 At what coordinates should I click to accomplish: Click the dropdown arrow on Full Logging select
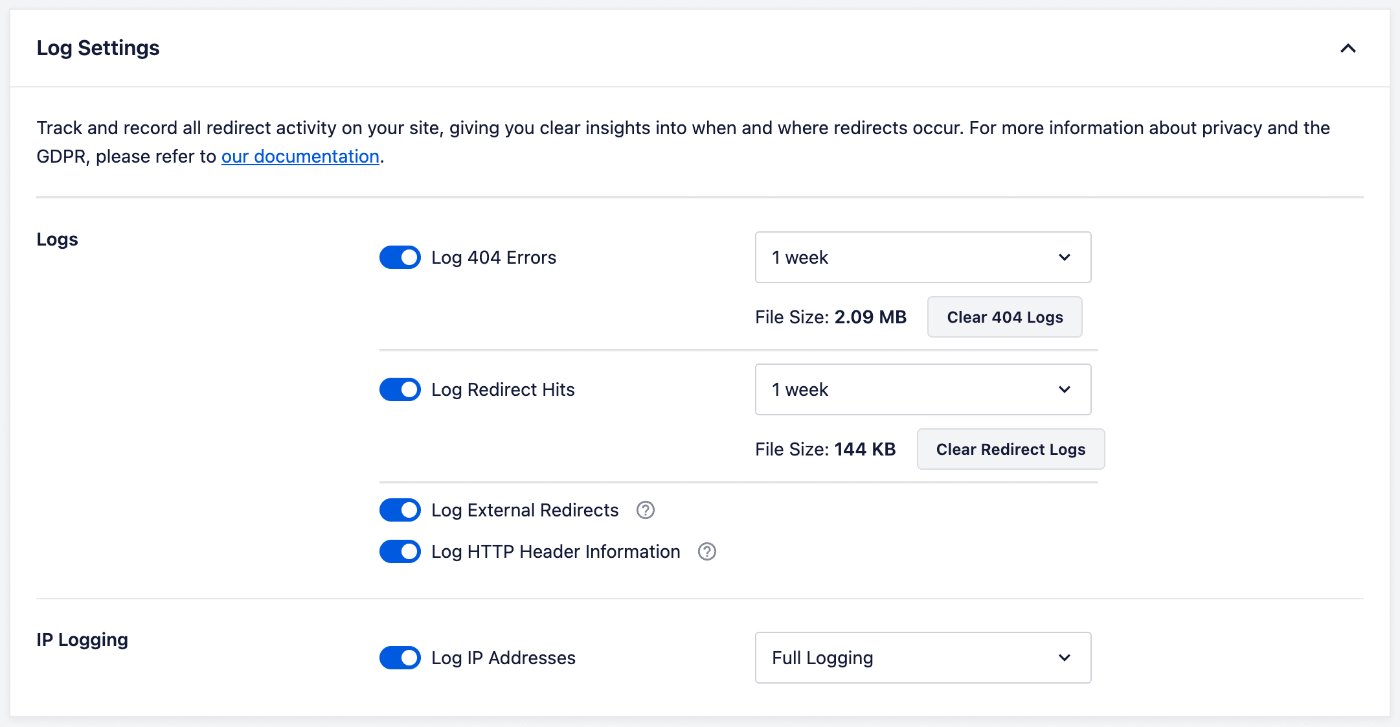[x=1064, y=657]
